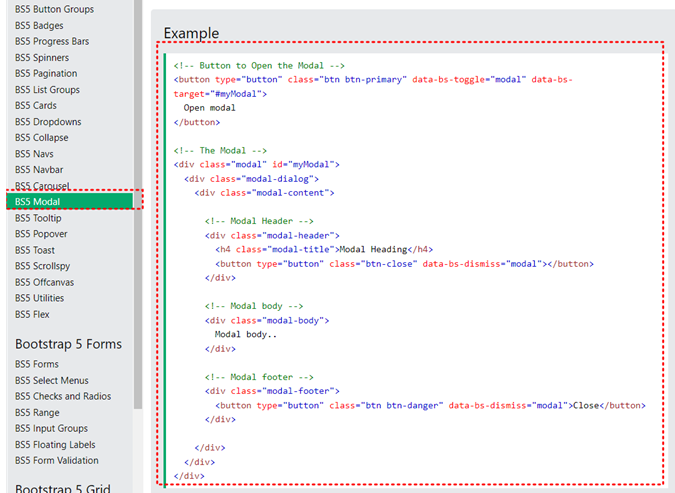
Task: Click the sidebar vertical scrollbar thumb
Action: pos(138,204)
